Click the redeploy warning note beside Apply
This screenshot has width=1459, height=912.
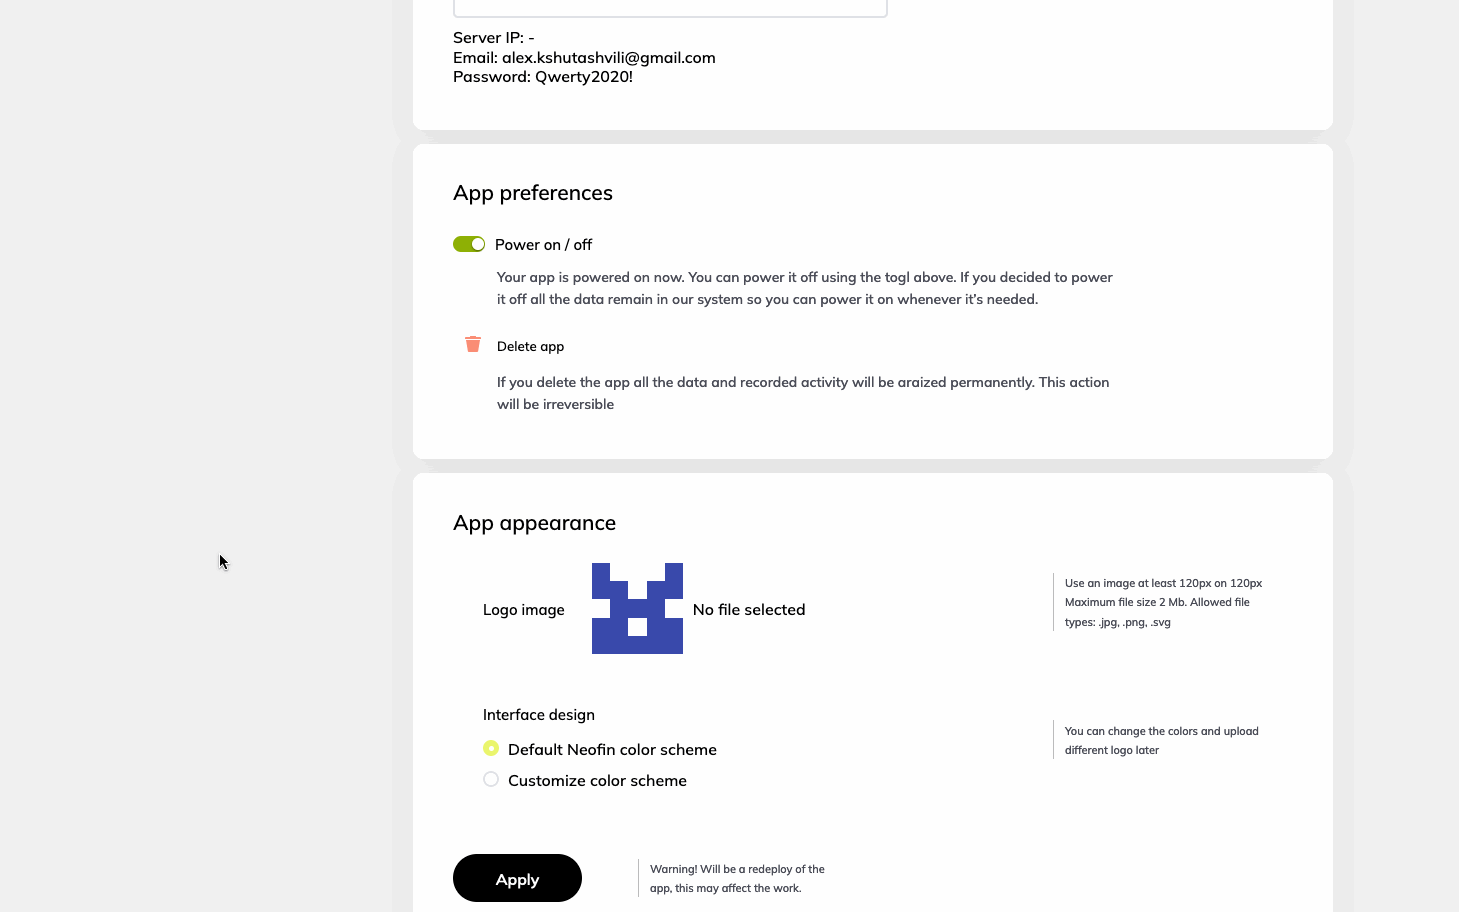[x=737, y=878]
